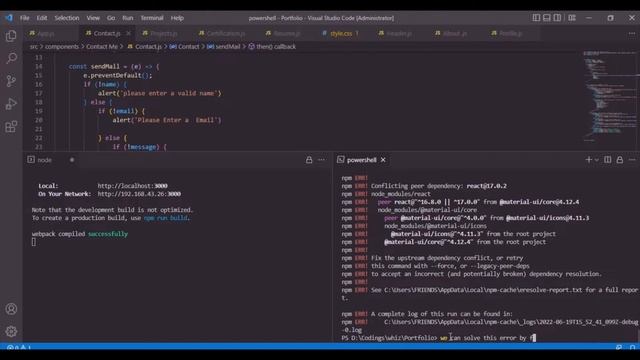Open the File menu

[24, 18]
